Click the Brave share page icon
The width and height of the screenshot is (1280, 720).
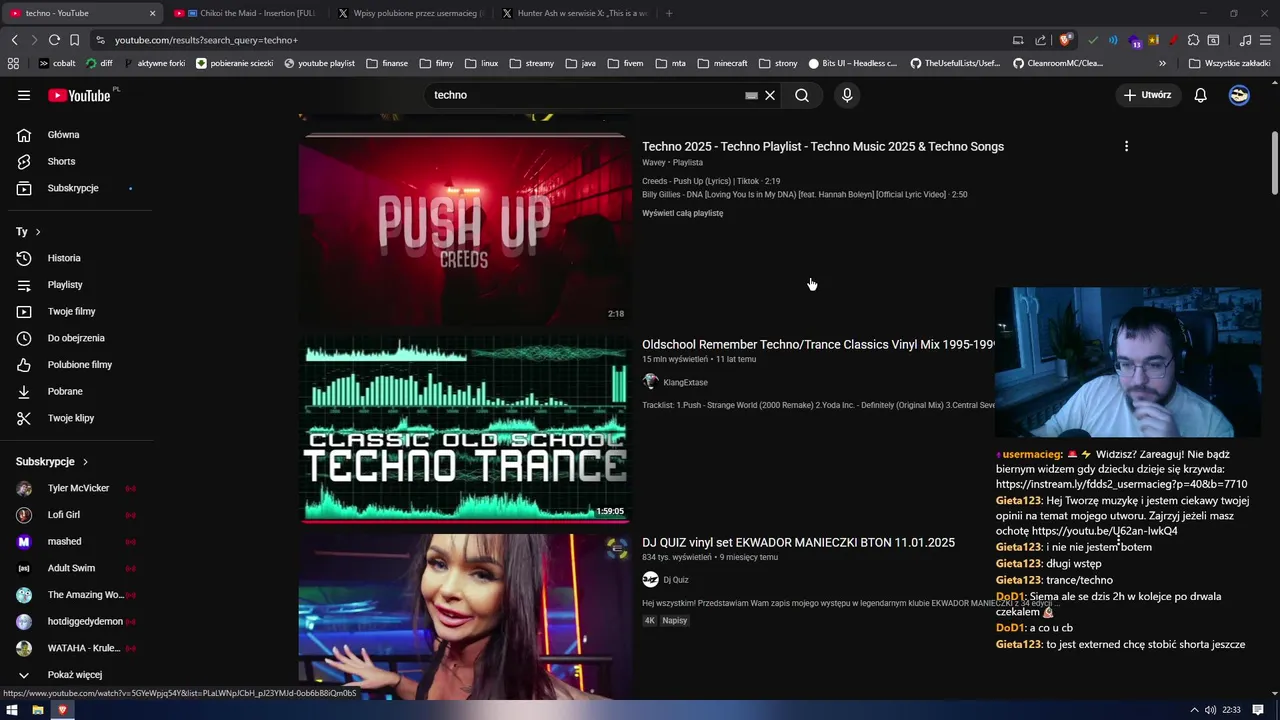coord(1040,40)
